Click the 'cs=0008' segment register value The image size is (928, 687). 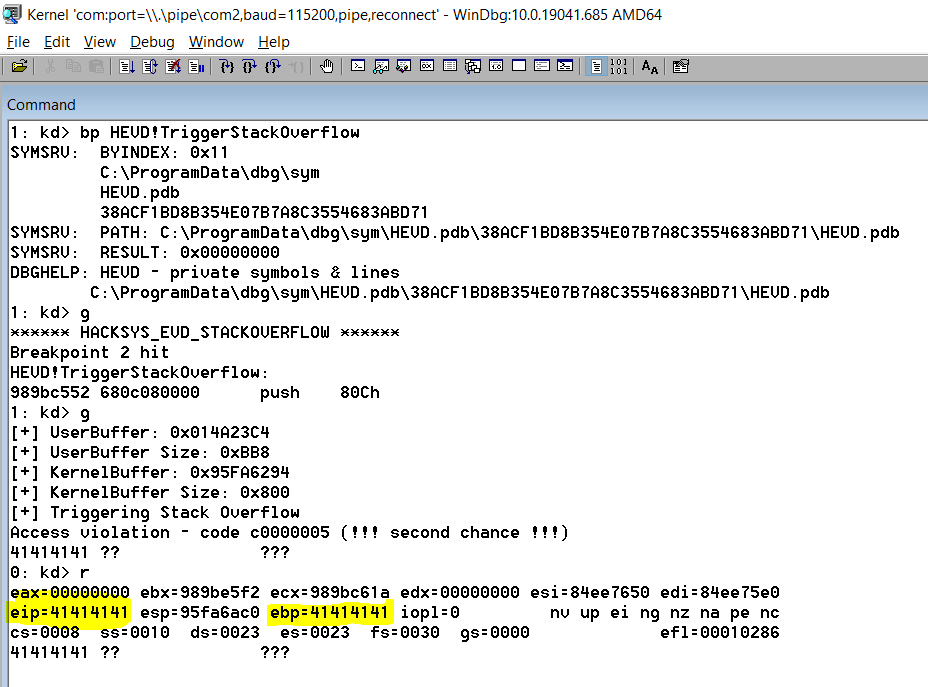[45, 633]
